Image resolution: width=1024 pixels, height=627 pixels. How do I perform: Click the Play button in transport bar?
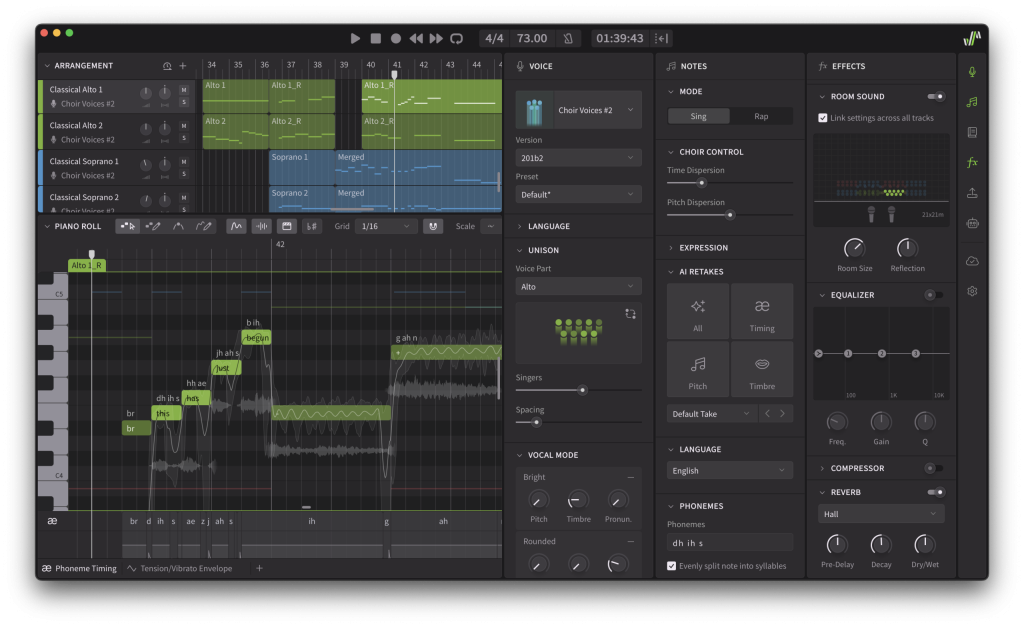pyautogui.click(x=355, y=38)
